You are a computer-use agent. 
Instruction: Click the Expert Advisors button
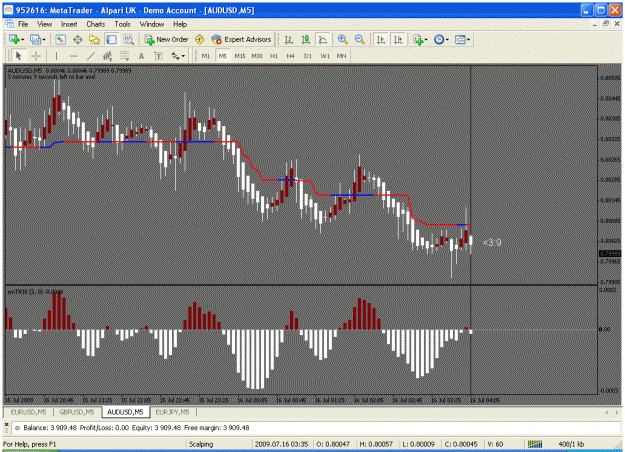click(x=241, y=39)
